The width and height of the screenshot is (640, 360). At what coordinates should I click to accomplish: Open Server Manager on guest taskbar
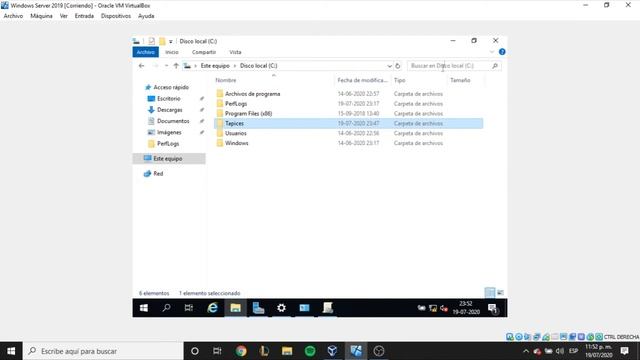coord(258,308)
